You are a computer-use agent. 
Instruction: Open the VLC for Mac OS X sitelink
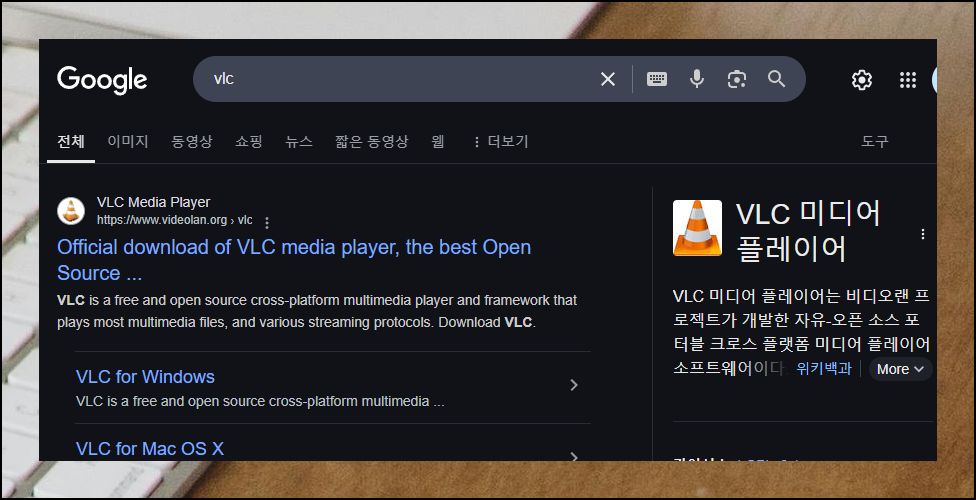point(149,448)
